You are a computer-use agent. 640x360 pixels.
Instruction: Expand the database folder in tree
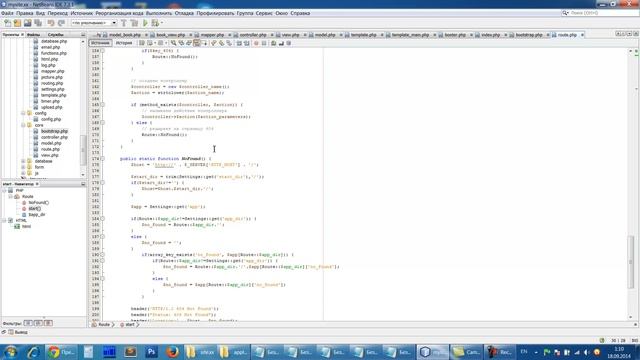(23, 161)
